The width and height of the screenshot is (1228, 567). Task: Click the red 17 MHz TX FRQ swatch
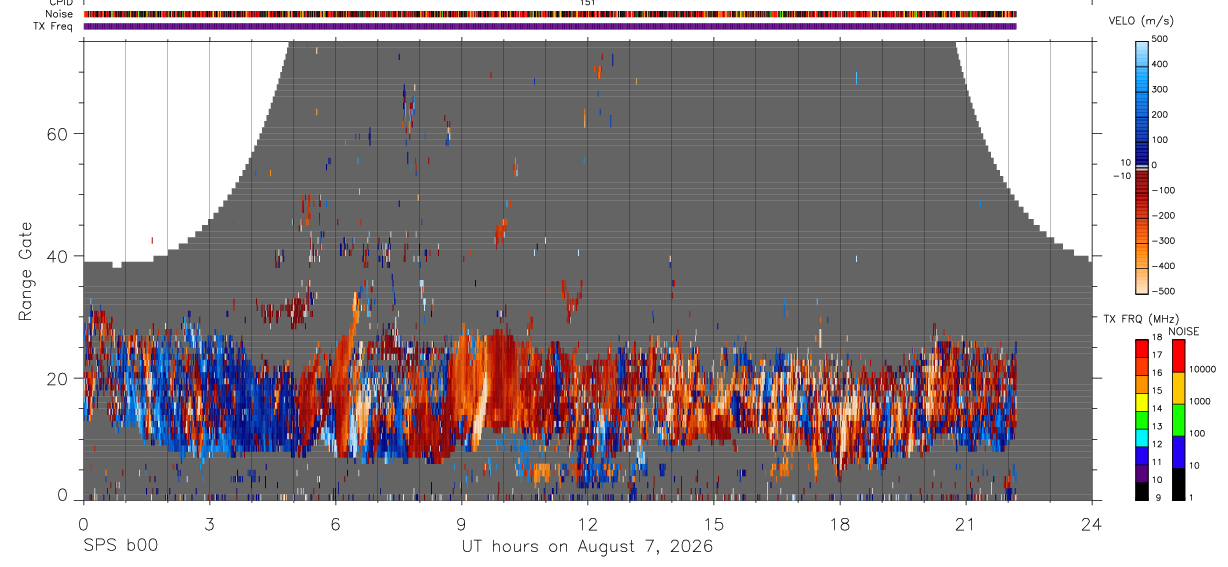coord(1142,349)
